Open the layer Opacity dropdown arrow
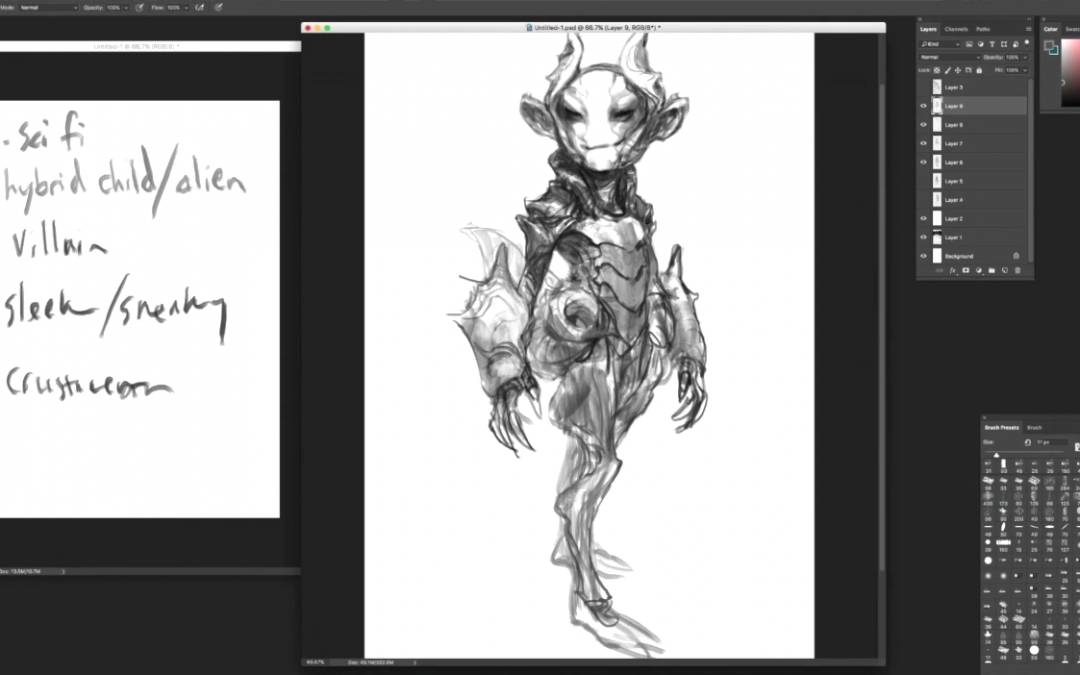The height and width of the screenshot is (675, 1080). (x=1025, y=57)
